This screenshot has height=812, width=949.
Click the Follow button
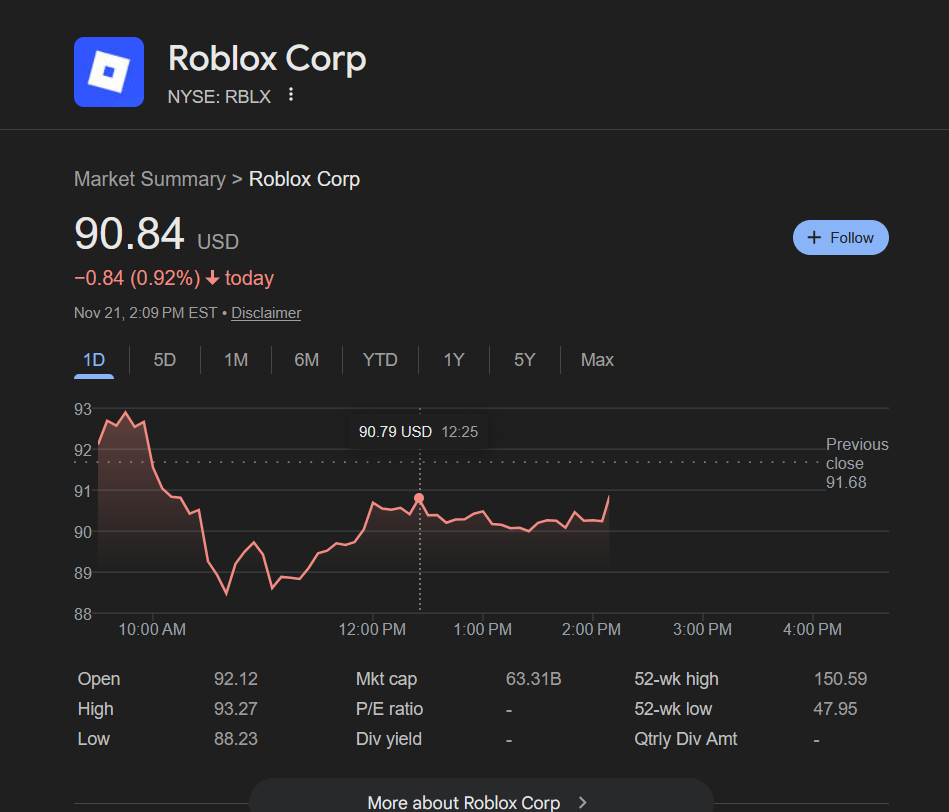pos(841,238)
